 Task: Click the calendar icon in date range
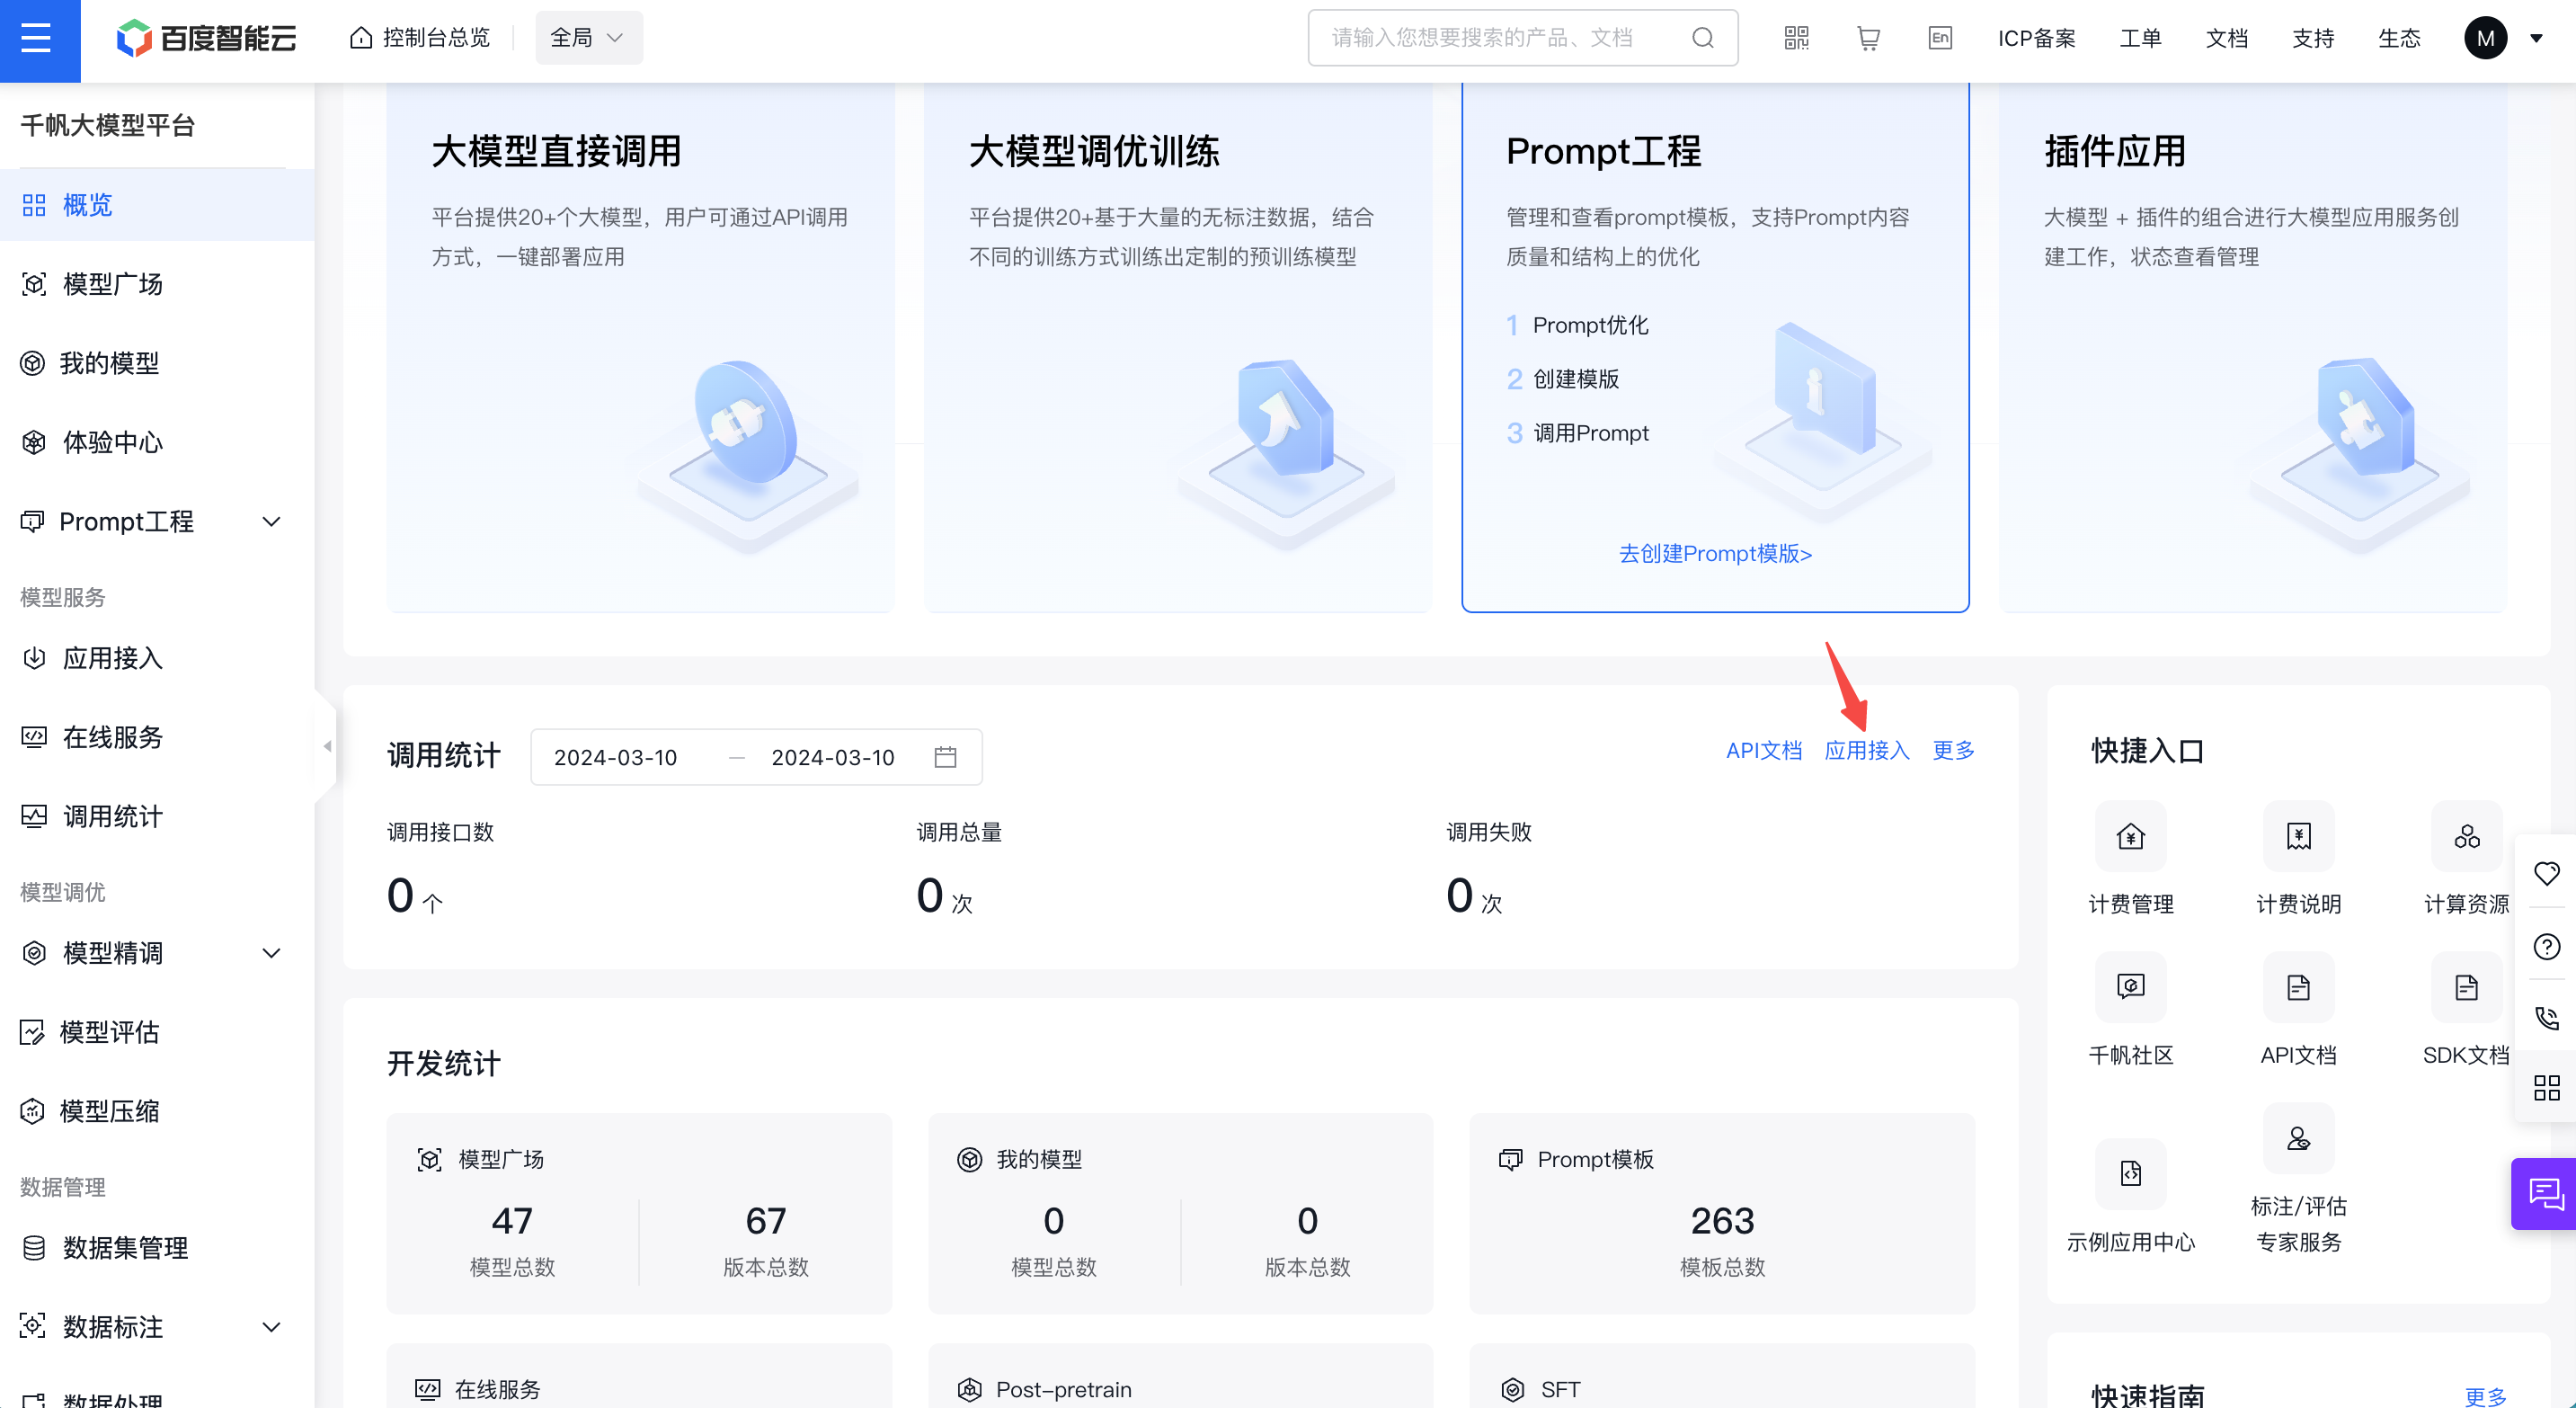(945, 757)
